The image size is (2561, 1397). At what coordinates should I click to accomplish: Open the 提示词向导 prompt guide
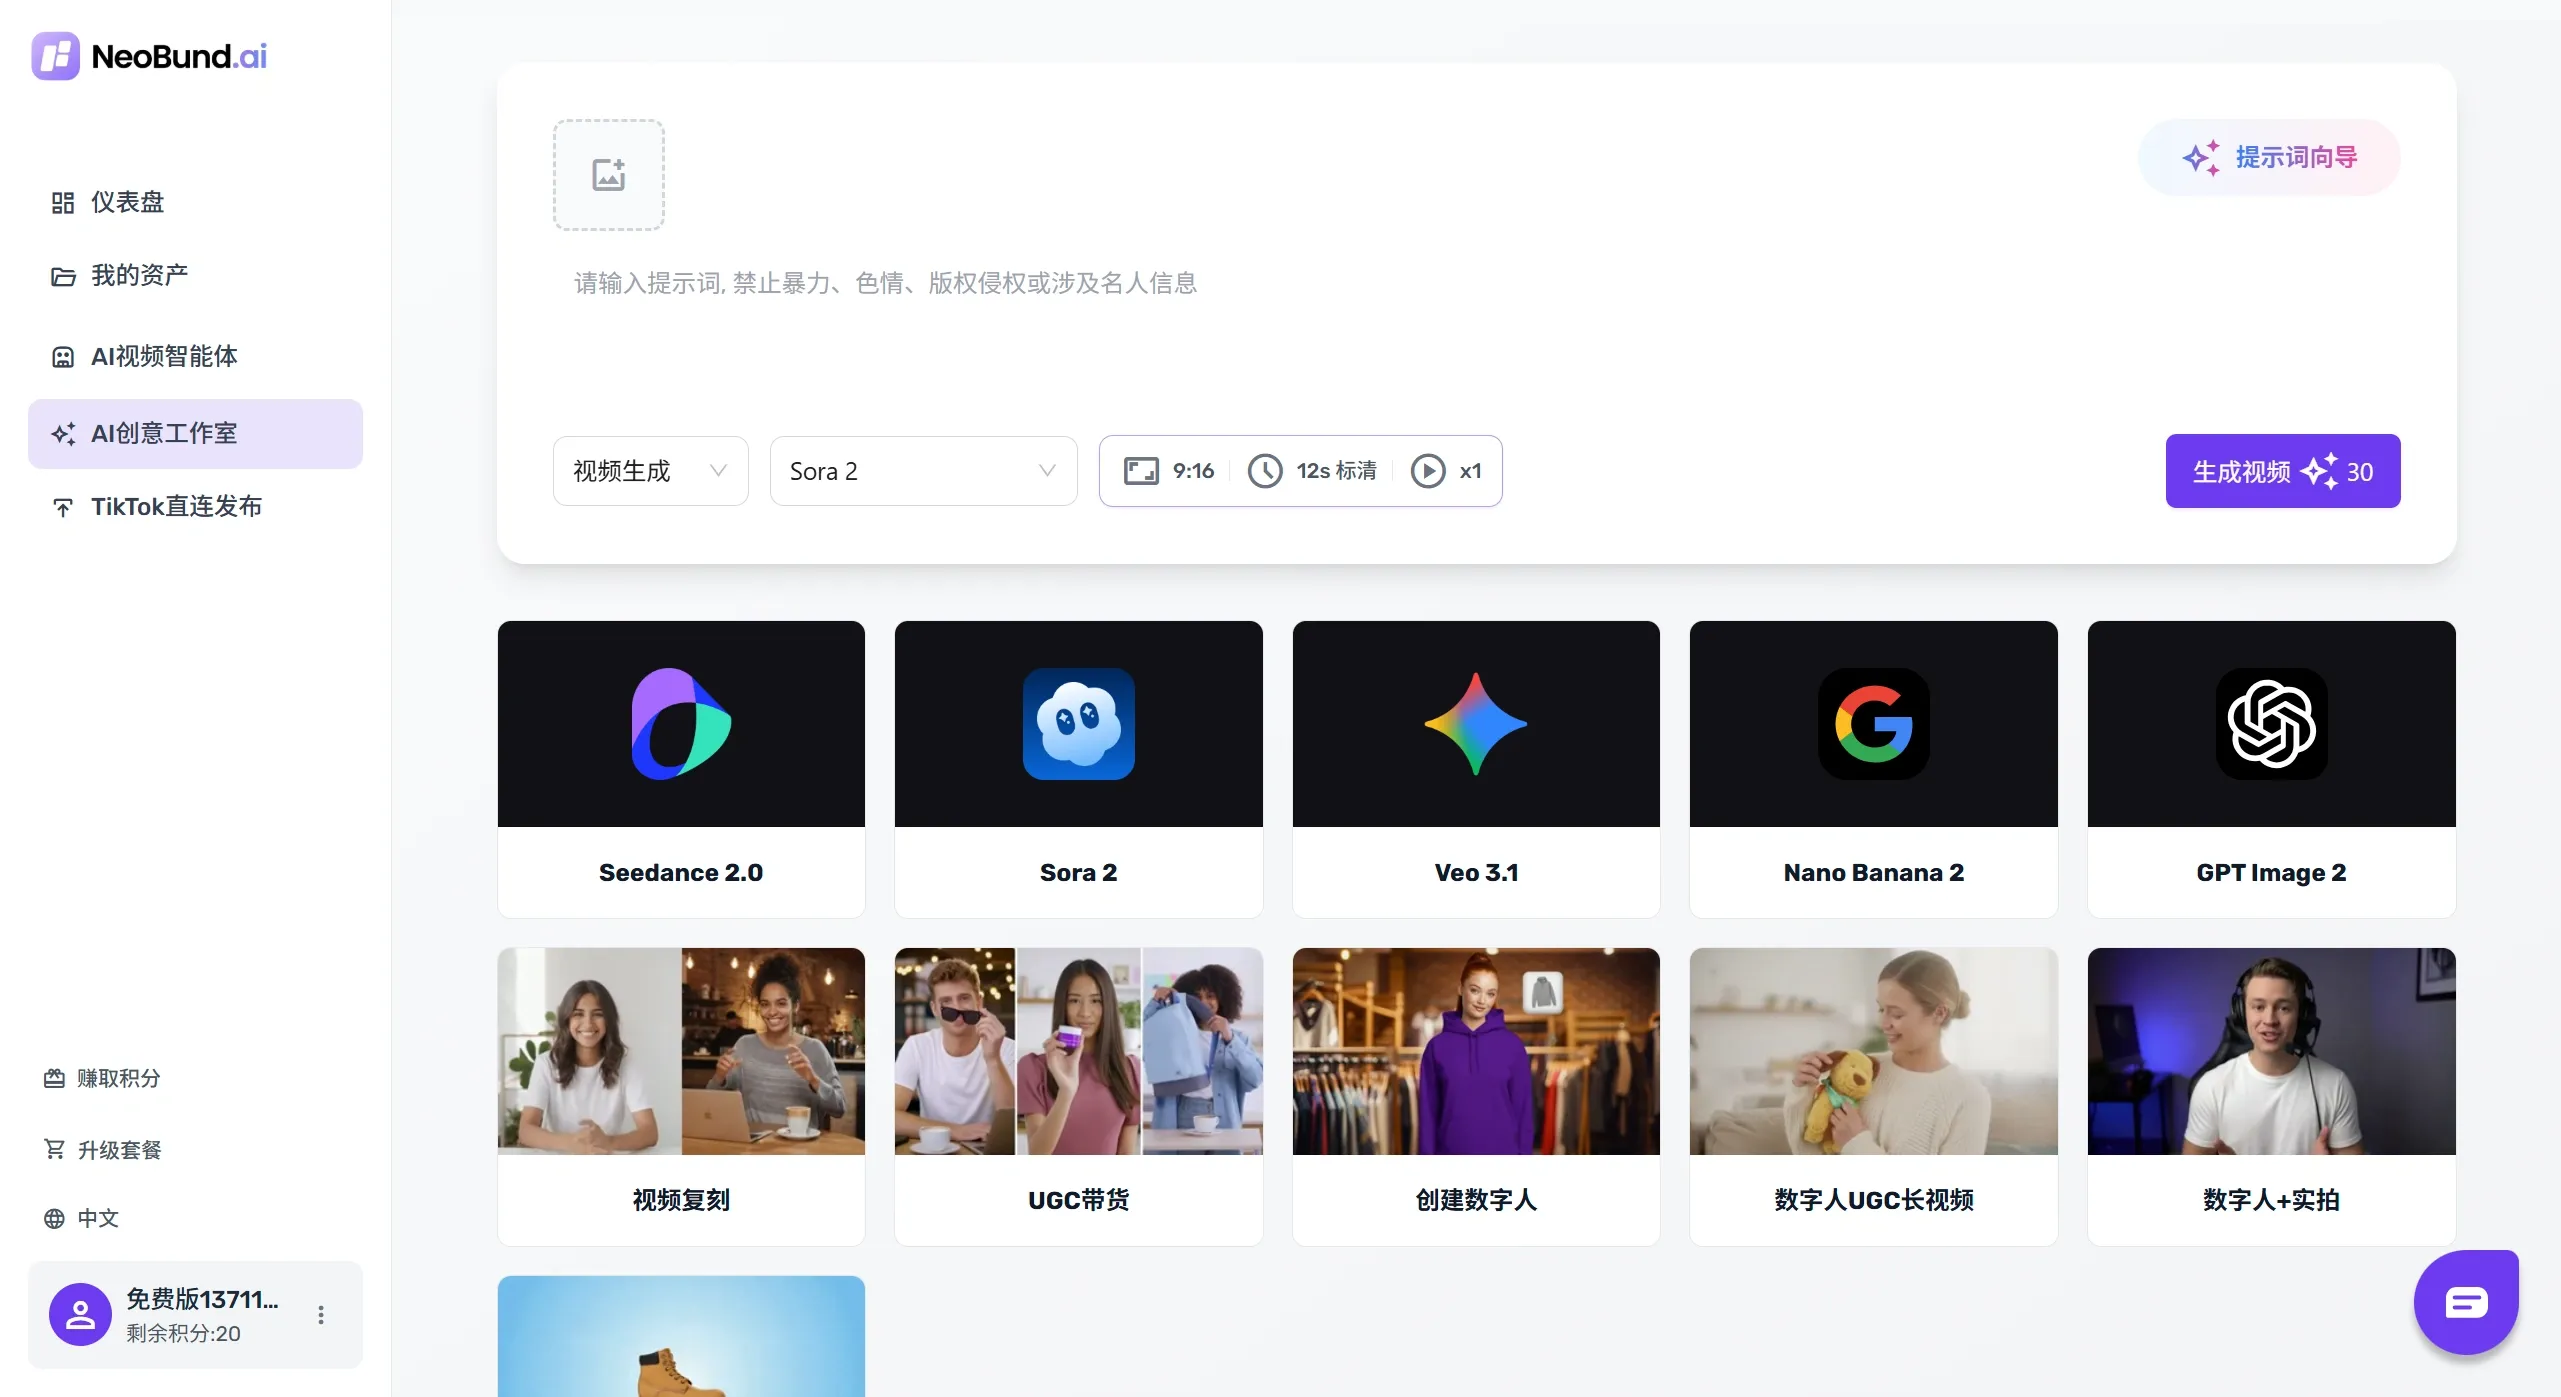(x=2268, y=157)
